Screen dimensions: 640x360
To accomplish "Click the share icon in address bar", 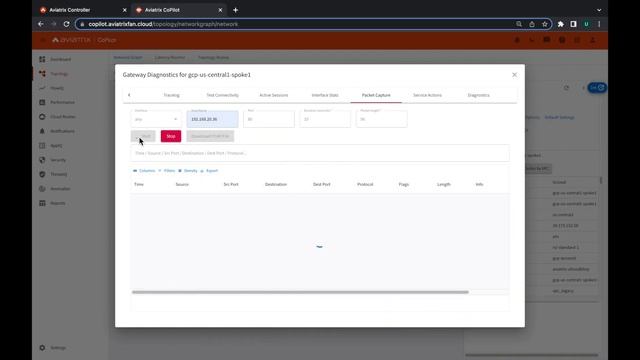I will tap(532, 24).
